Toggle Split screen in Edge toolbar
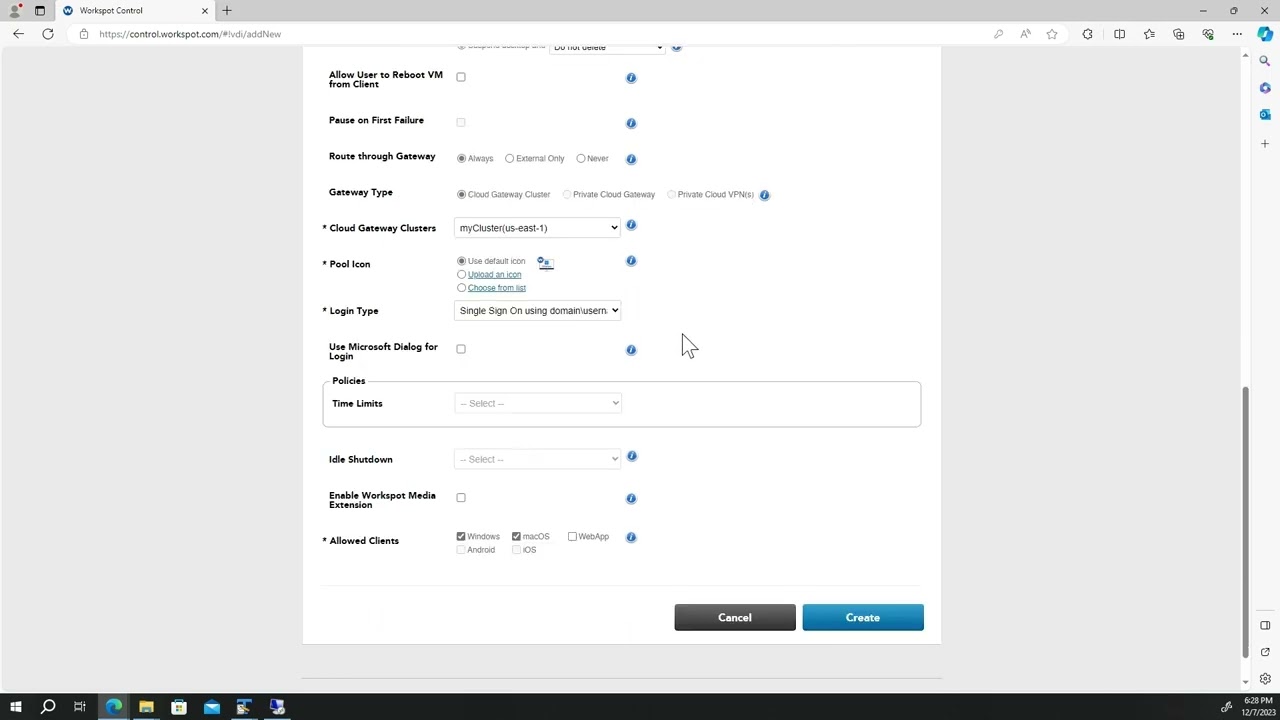Image resolution: width=1280 pixels, height=720 pixels. click(x=1119, y=34)
